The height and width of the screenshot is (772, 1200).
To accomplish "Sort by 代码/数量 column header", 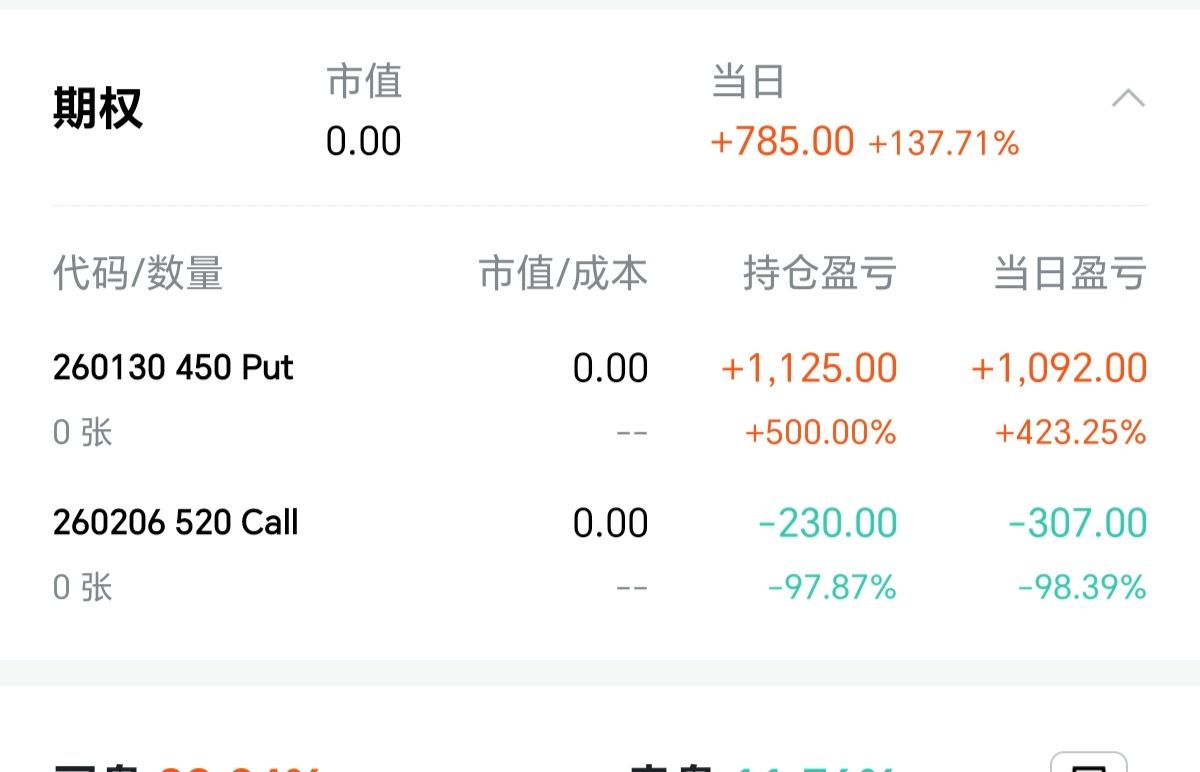I will tap(137, 273).
